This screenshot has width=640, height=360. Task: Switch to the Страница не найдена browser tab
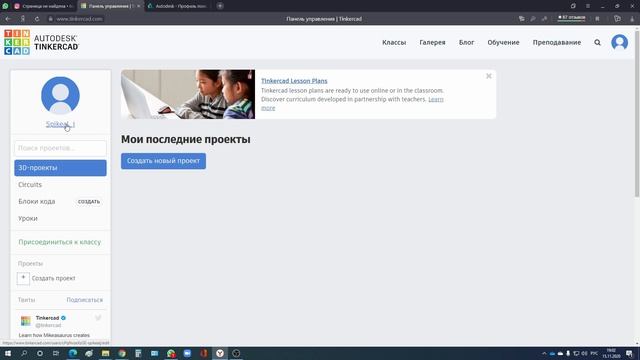[43, 6]
